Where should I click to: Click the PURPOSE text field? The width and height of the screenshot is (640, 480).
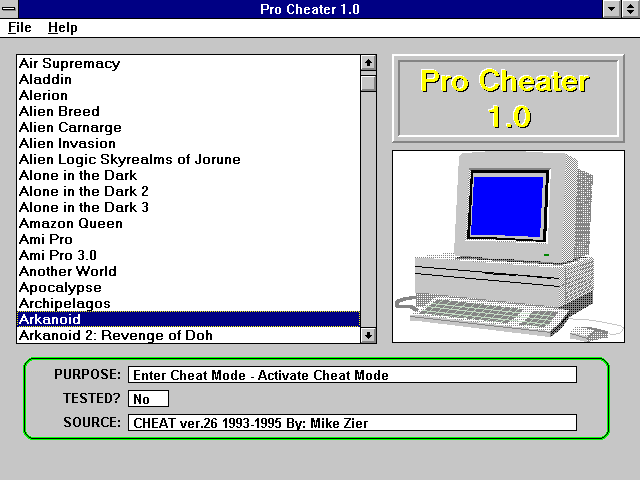tap(352, 375)
